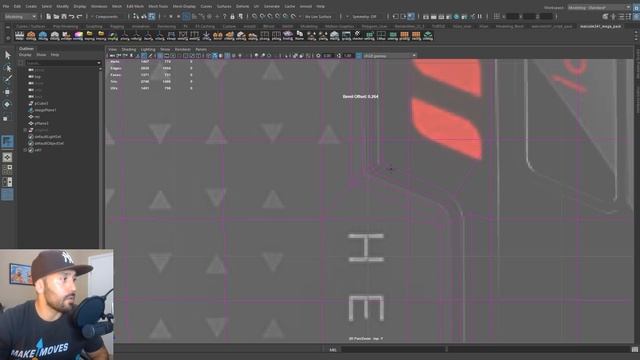Click the first shelf icon at far left

(19, 36)
